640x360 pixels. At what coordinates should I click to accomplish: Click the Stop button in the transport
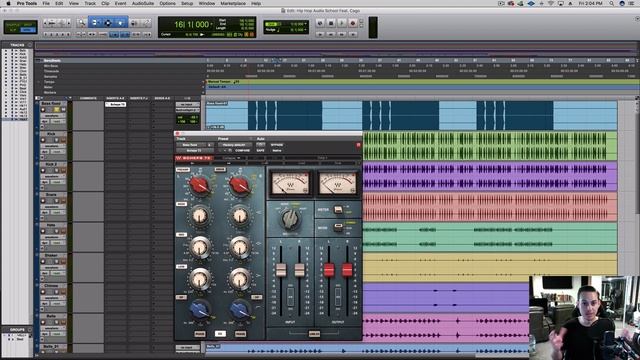(331, 23)
